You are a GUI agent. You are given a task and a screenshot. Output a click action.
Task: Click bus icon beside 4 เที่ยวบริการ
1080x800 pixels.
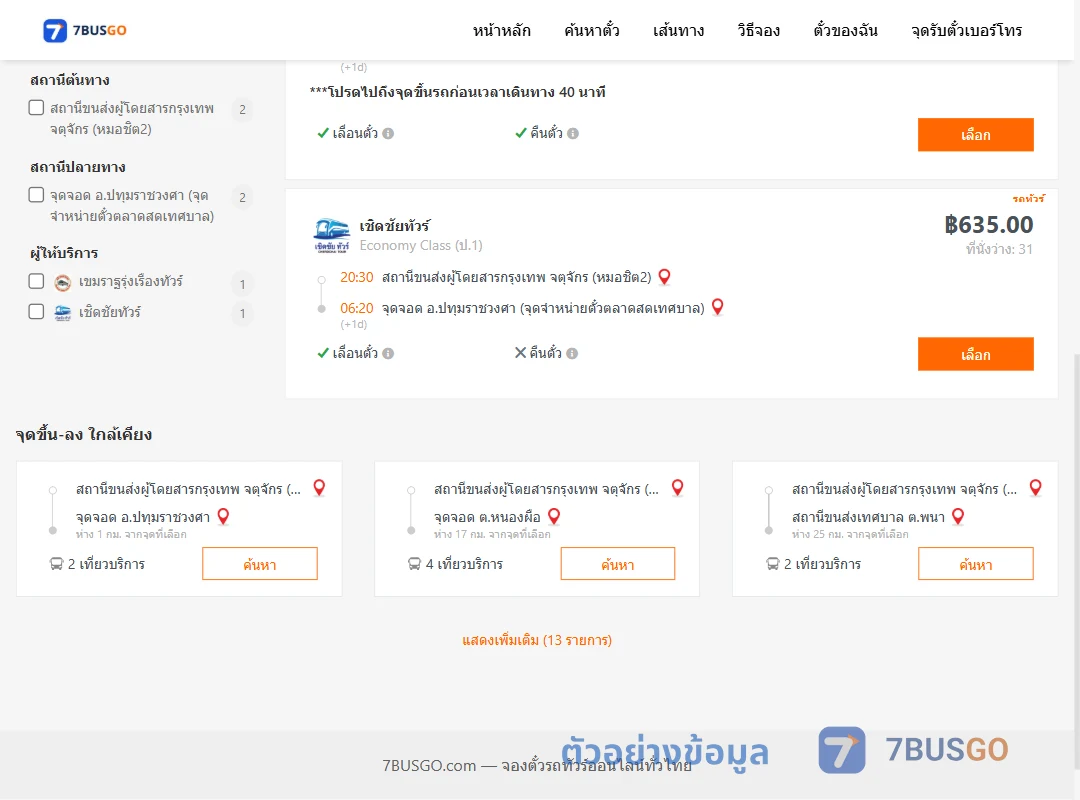[414, 564]
